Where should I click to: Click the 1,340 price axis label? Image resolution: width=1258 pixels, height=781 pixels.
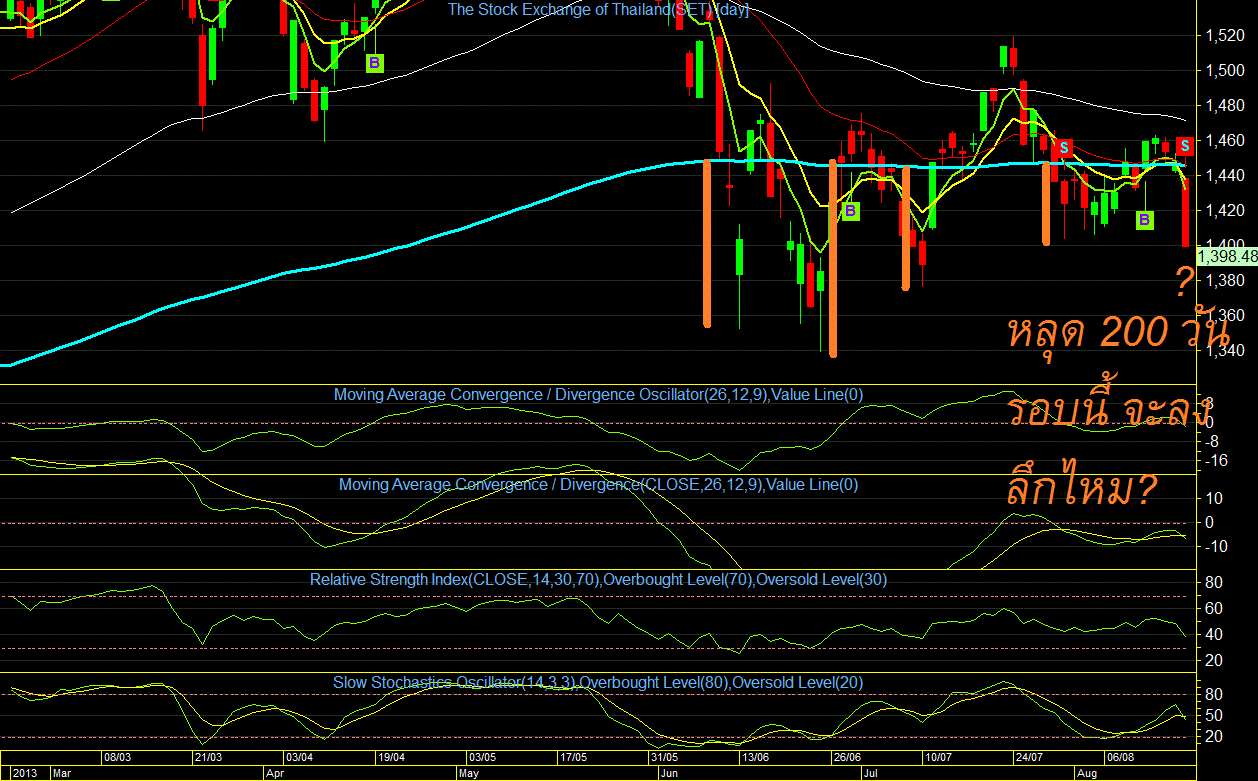click(x=1223, y=351)
